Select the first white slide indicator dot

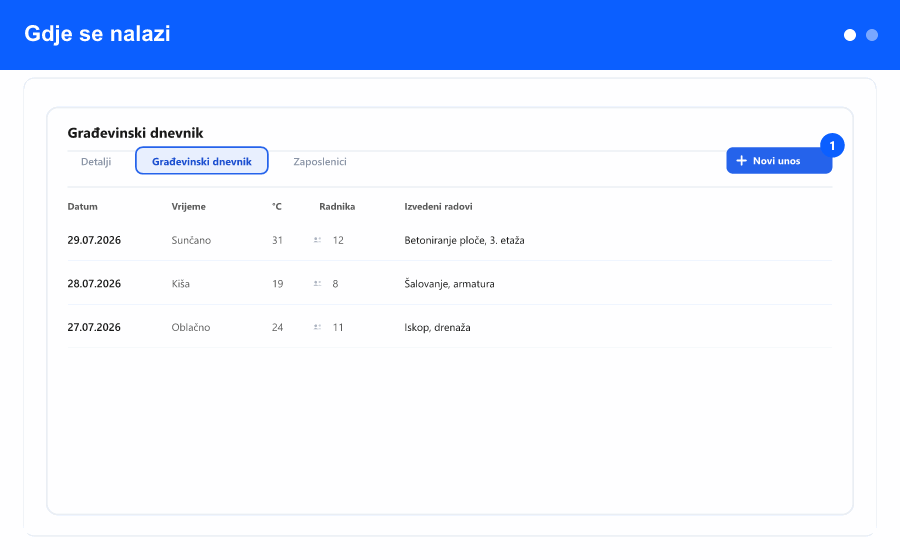(x=850, y=35)
